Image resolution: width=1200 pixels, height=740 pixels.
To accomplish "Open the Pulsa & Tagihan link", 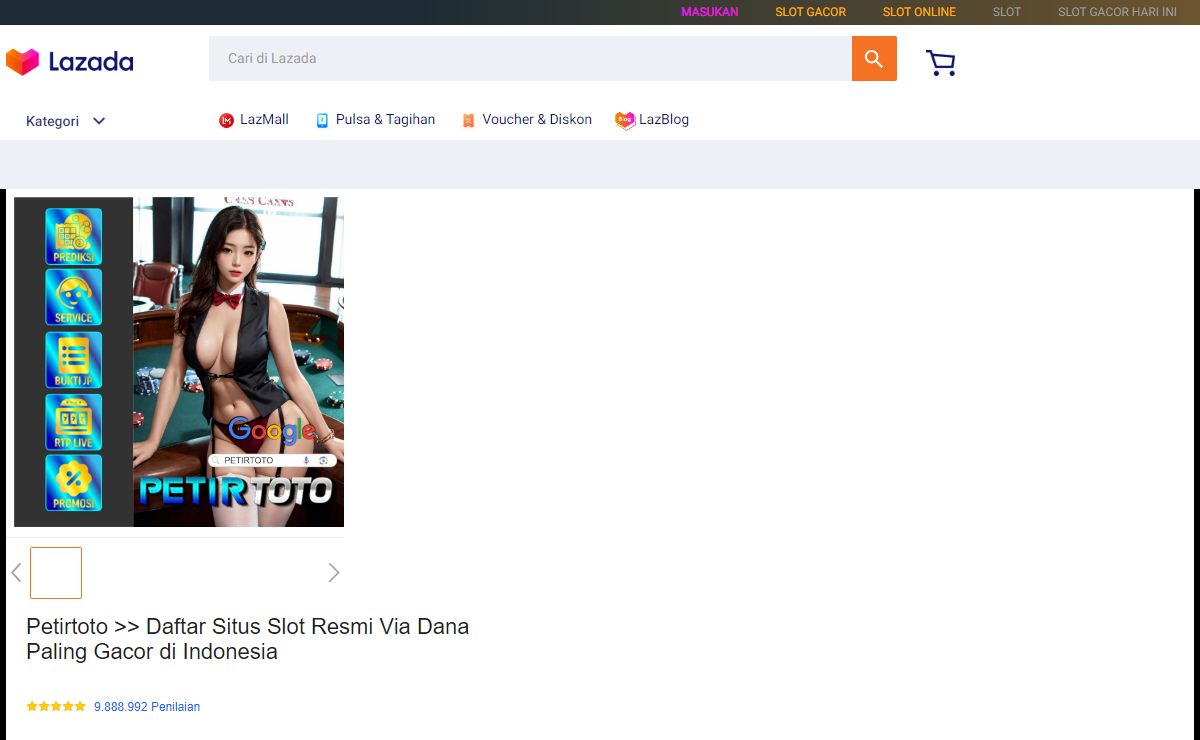I will 385,119.
